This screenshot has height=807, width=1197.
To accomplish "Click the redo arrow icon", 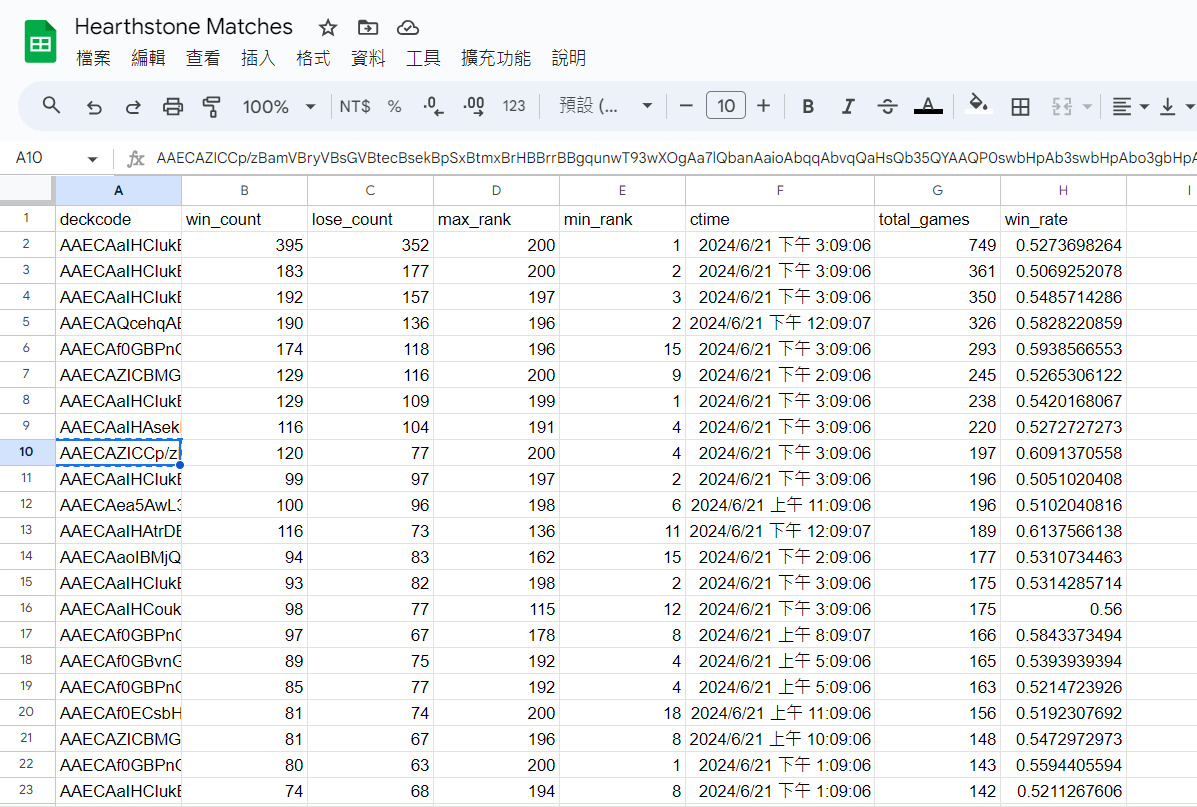I will tap(133, 106).
